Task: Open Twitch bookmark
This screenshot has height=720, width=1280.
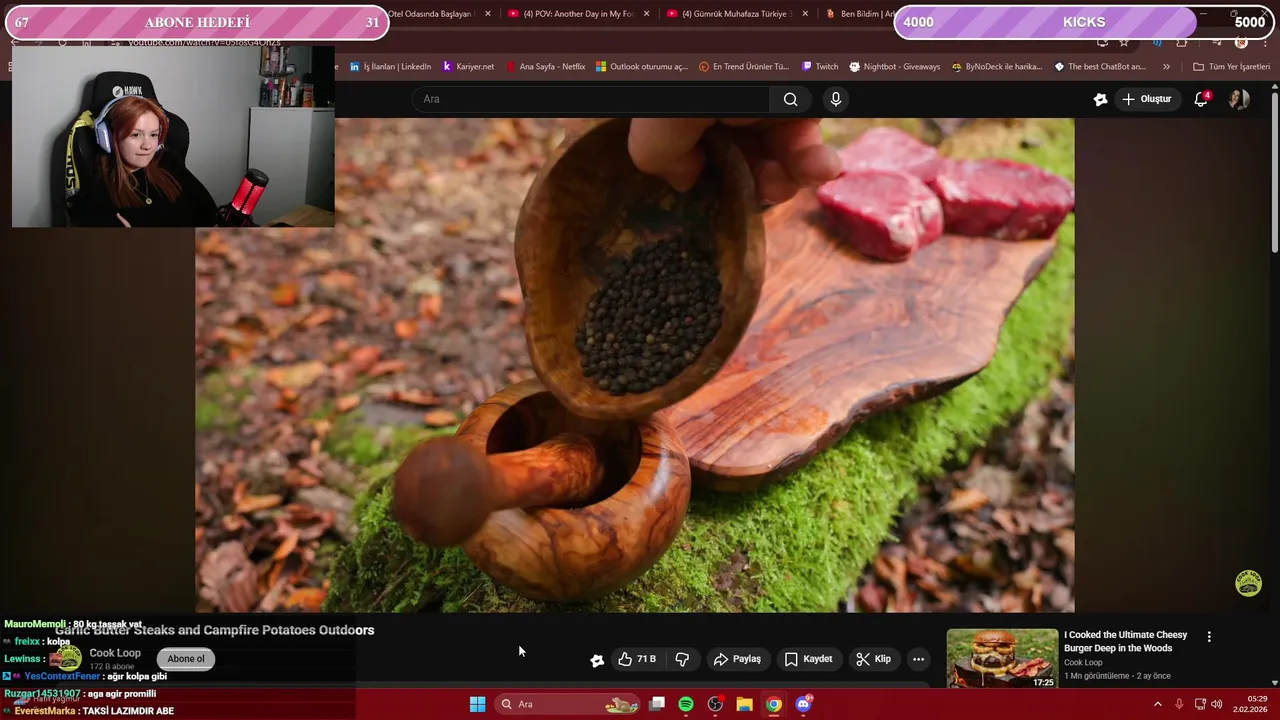Action: 820,67
